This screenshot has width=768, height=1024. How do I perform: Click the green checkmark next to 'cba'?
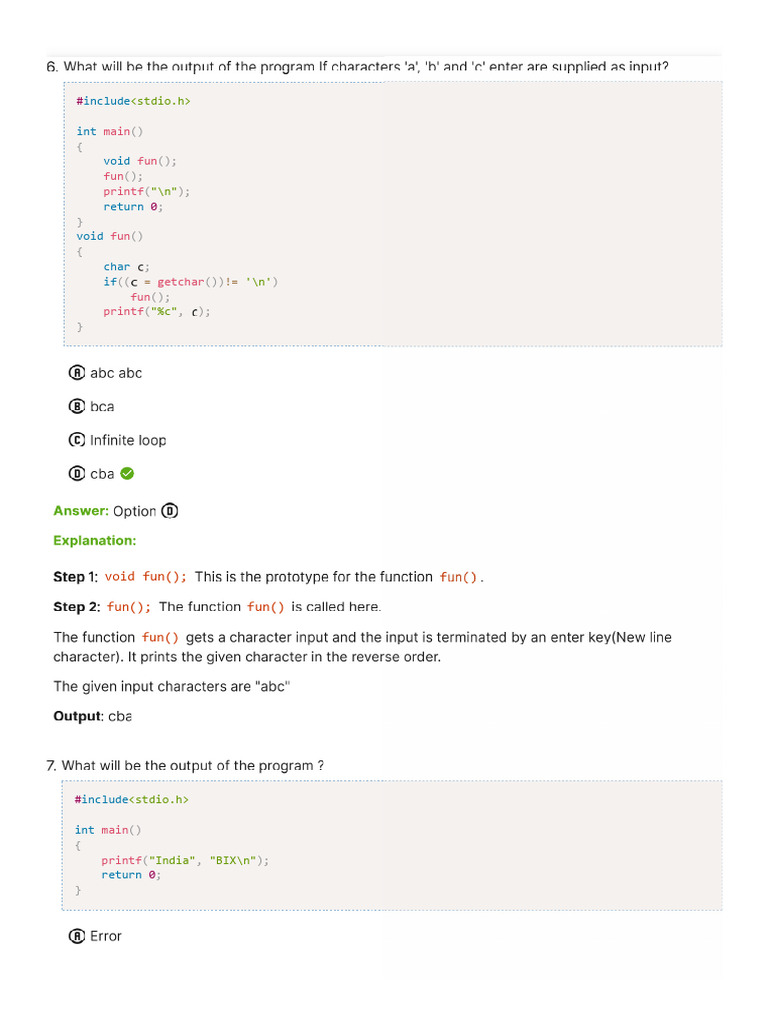(127, 474)
